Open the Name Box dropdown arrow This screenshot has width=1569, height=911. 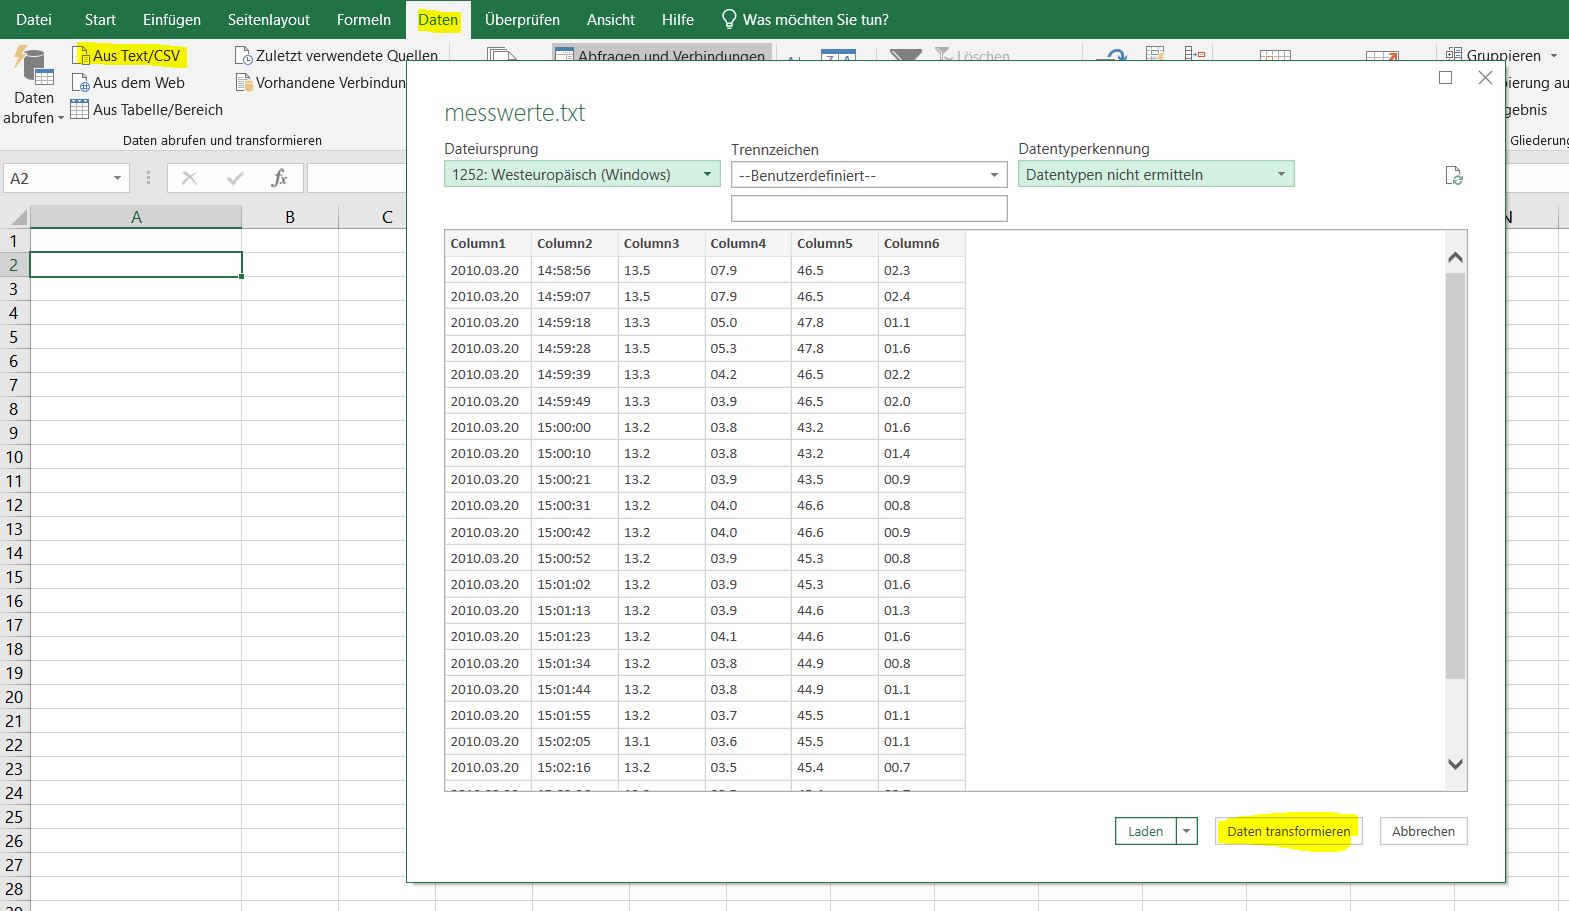(x=117, y=178)
